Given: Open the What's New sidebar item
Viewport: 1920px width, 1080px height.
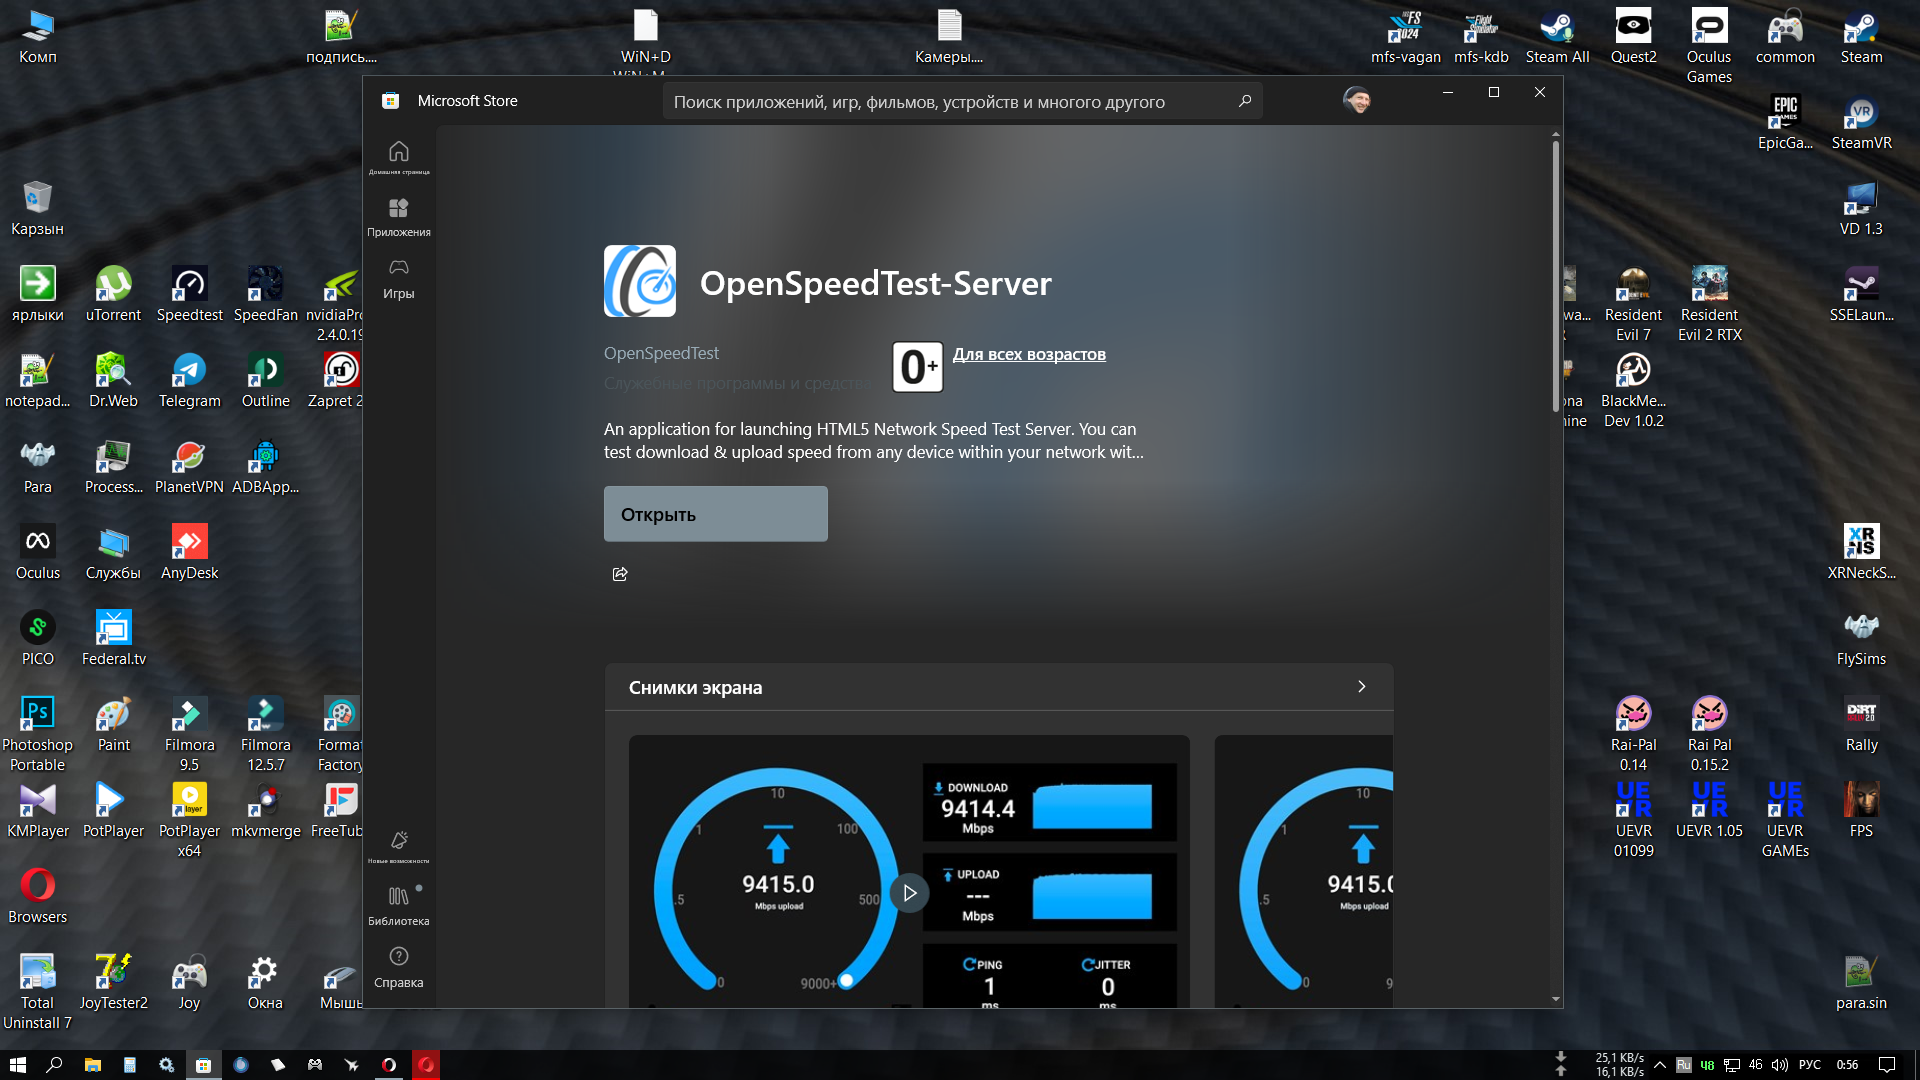Looking at the screenshot, I should click(399, 845).
